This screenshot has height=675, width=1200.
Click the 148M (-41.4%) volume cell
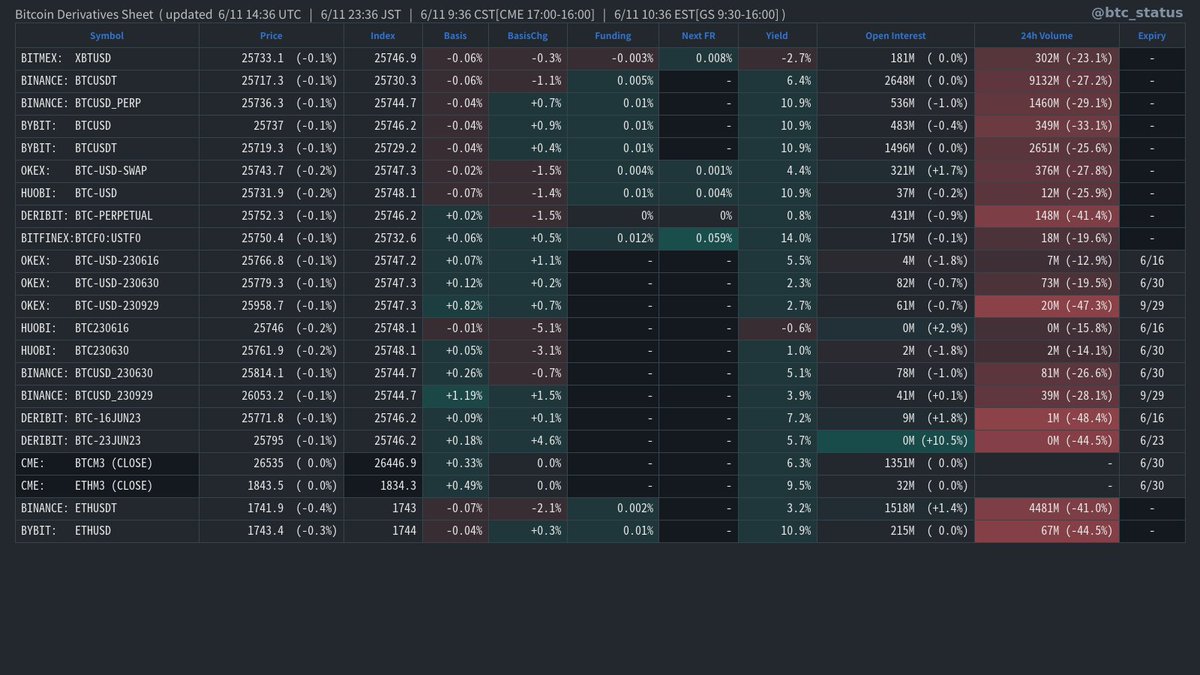(1046, 216)
